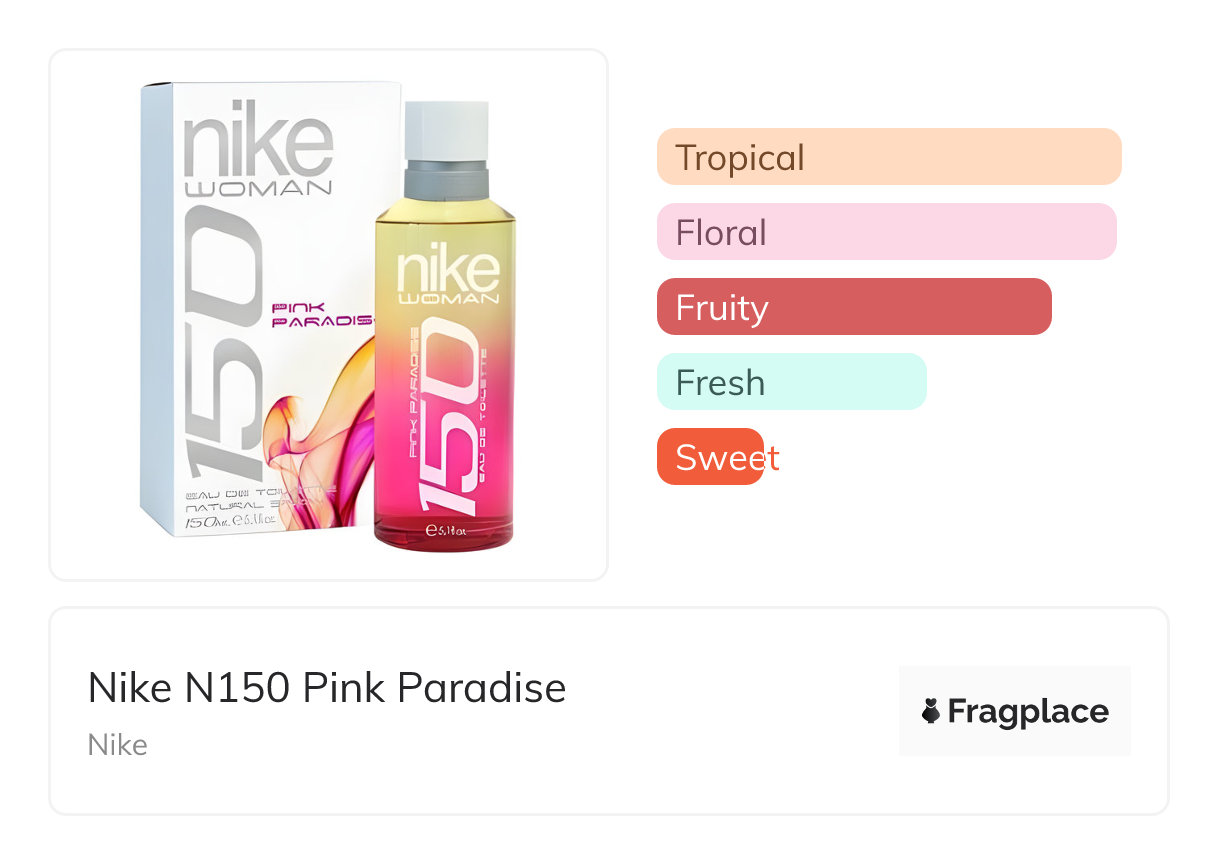This screenshot has height=864, width=1218.
Task: Click the Fragplace perfume bottle icon
Action: [931, 711]
